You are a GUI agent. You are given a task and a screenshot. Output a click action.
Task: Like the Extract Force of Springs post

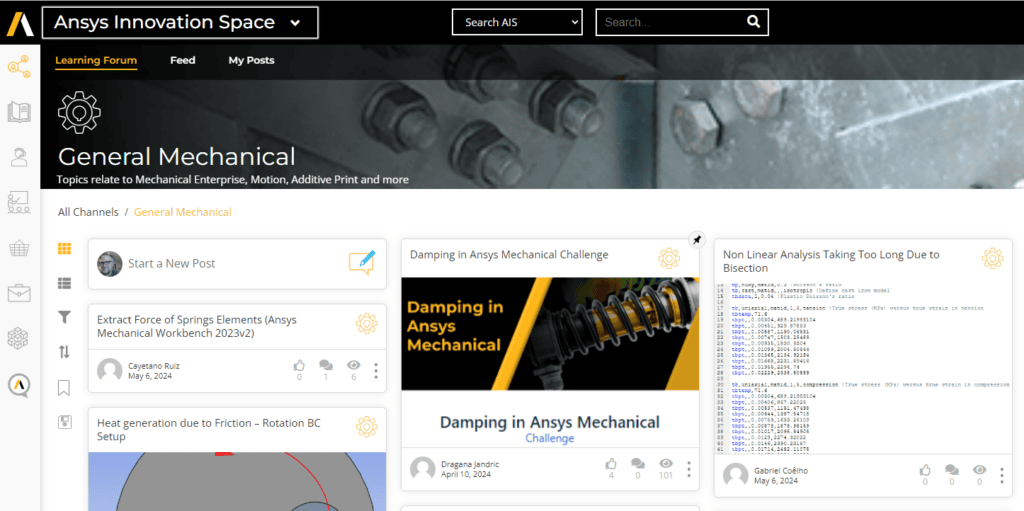pos(299,365)
